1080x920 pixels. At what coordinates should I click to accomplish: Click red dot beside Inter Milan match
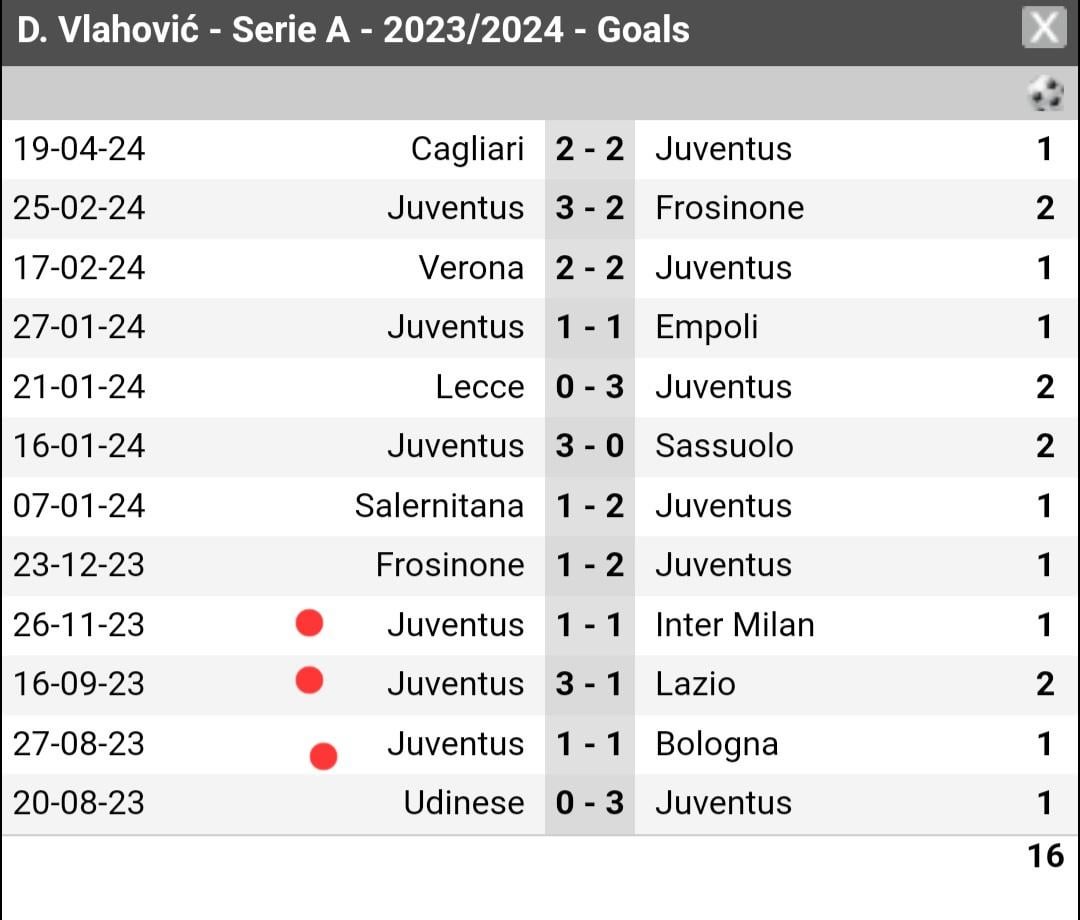309,623
